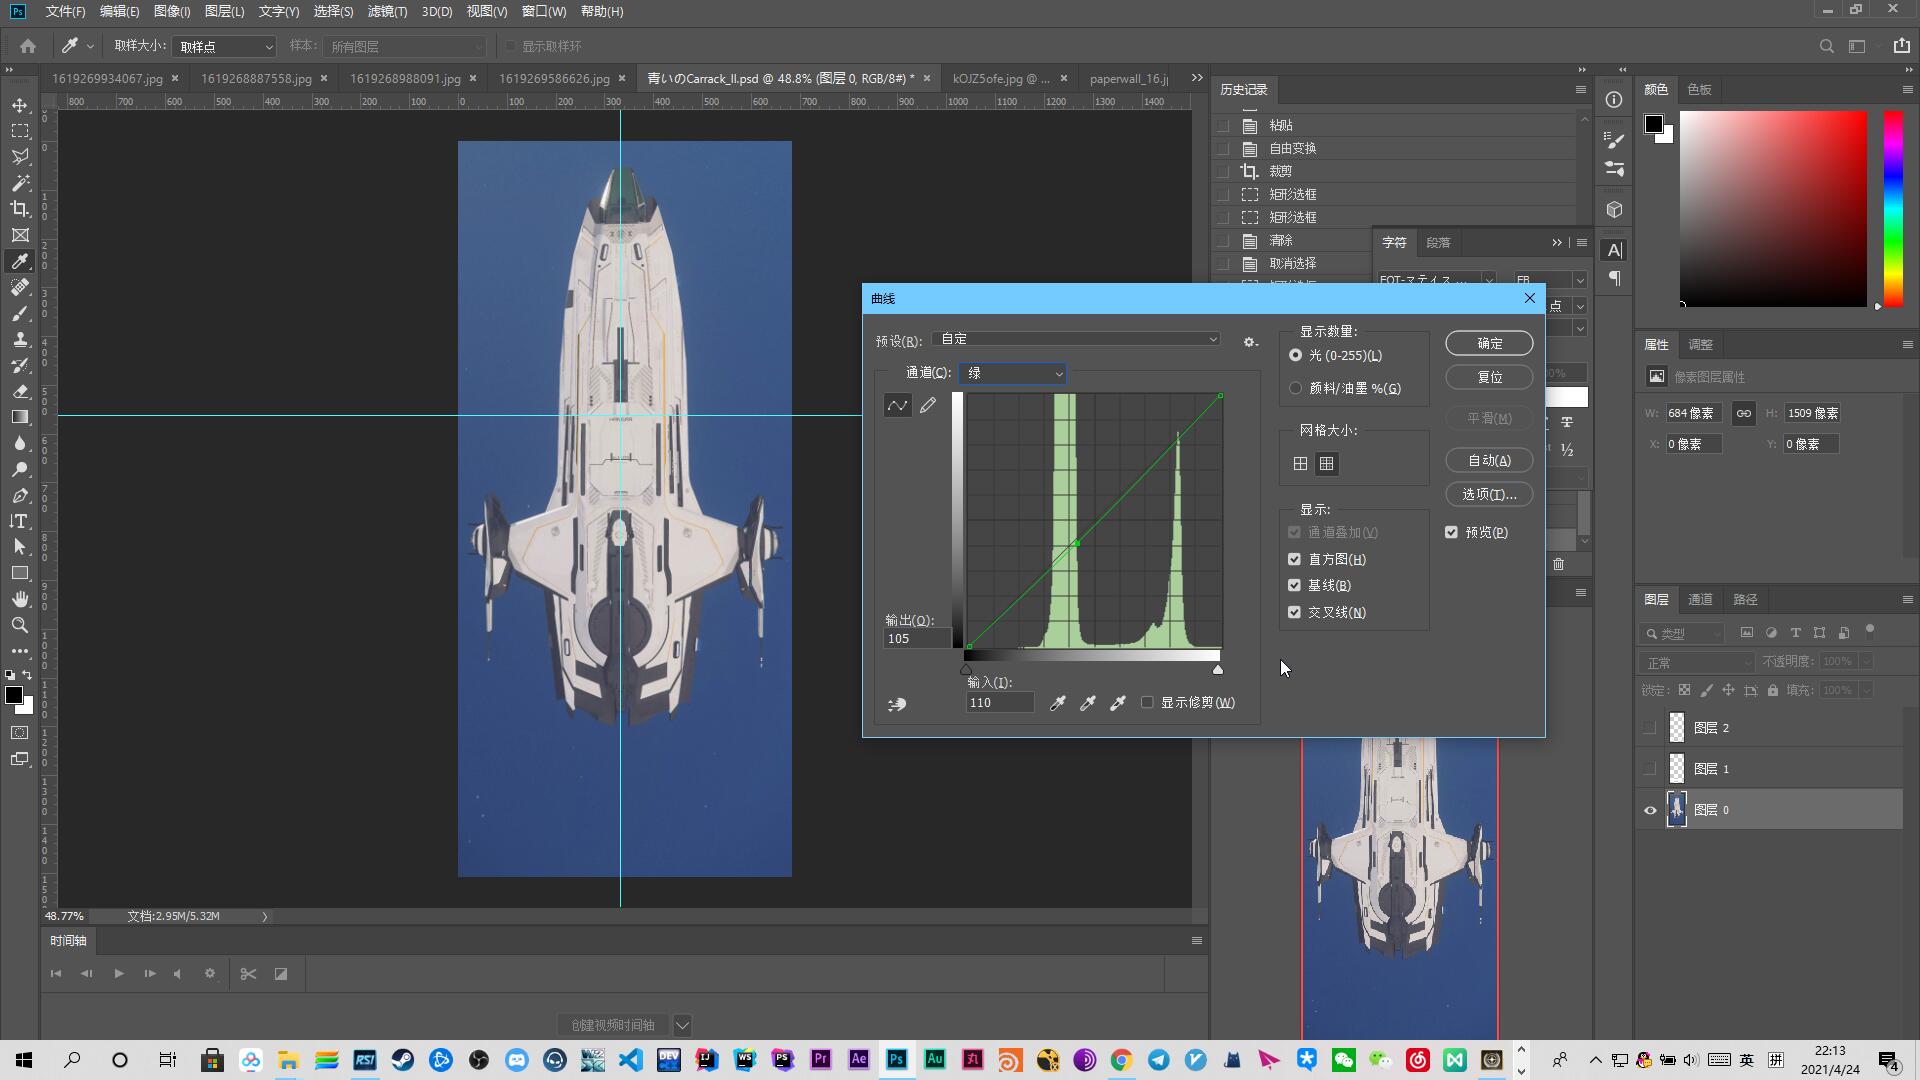Screen dimensions: 1920x1080
Task: Click the curve point edit mode icon
Action: [x=897, y=405]
